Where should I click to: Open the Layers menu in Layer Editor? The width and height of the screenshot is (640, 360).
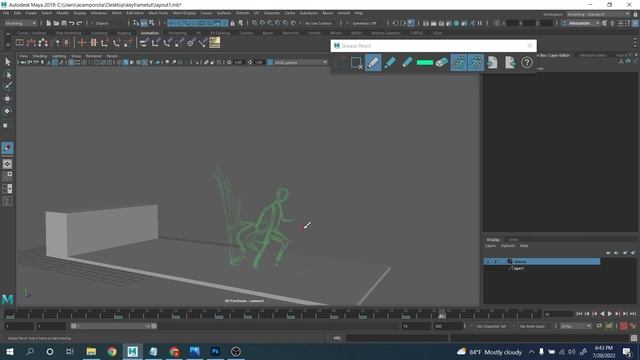[491, 246]
